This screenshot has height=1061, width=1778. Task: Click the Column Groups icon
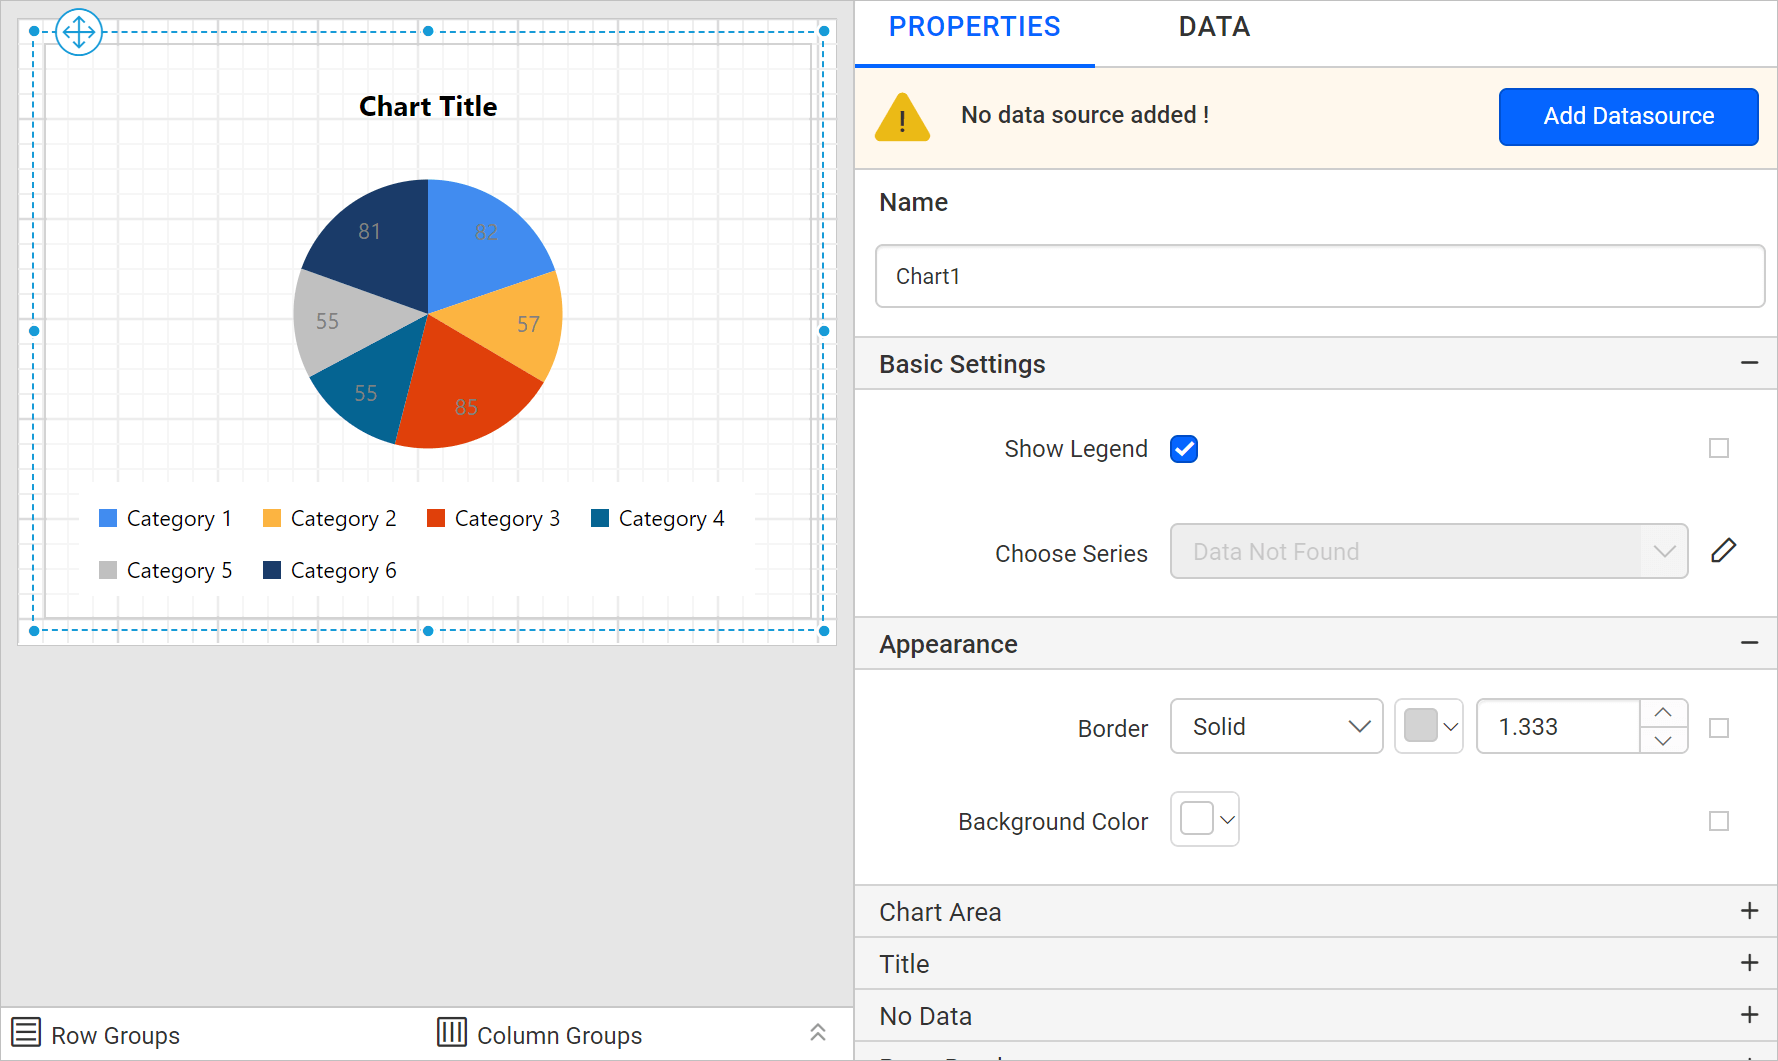[452, 1032]
